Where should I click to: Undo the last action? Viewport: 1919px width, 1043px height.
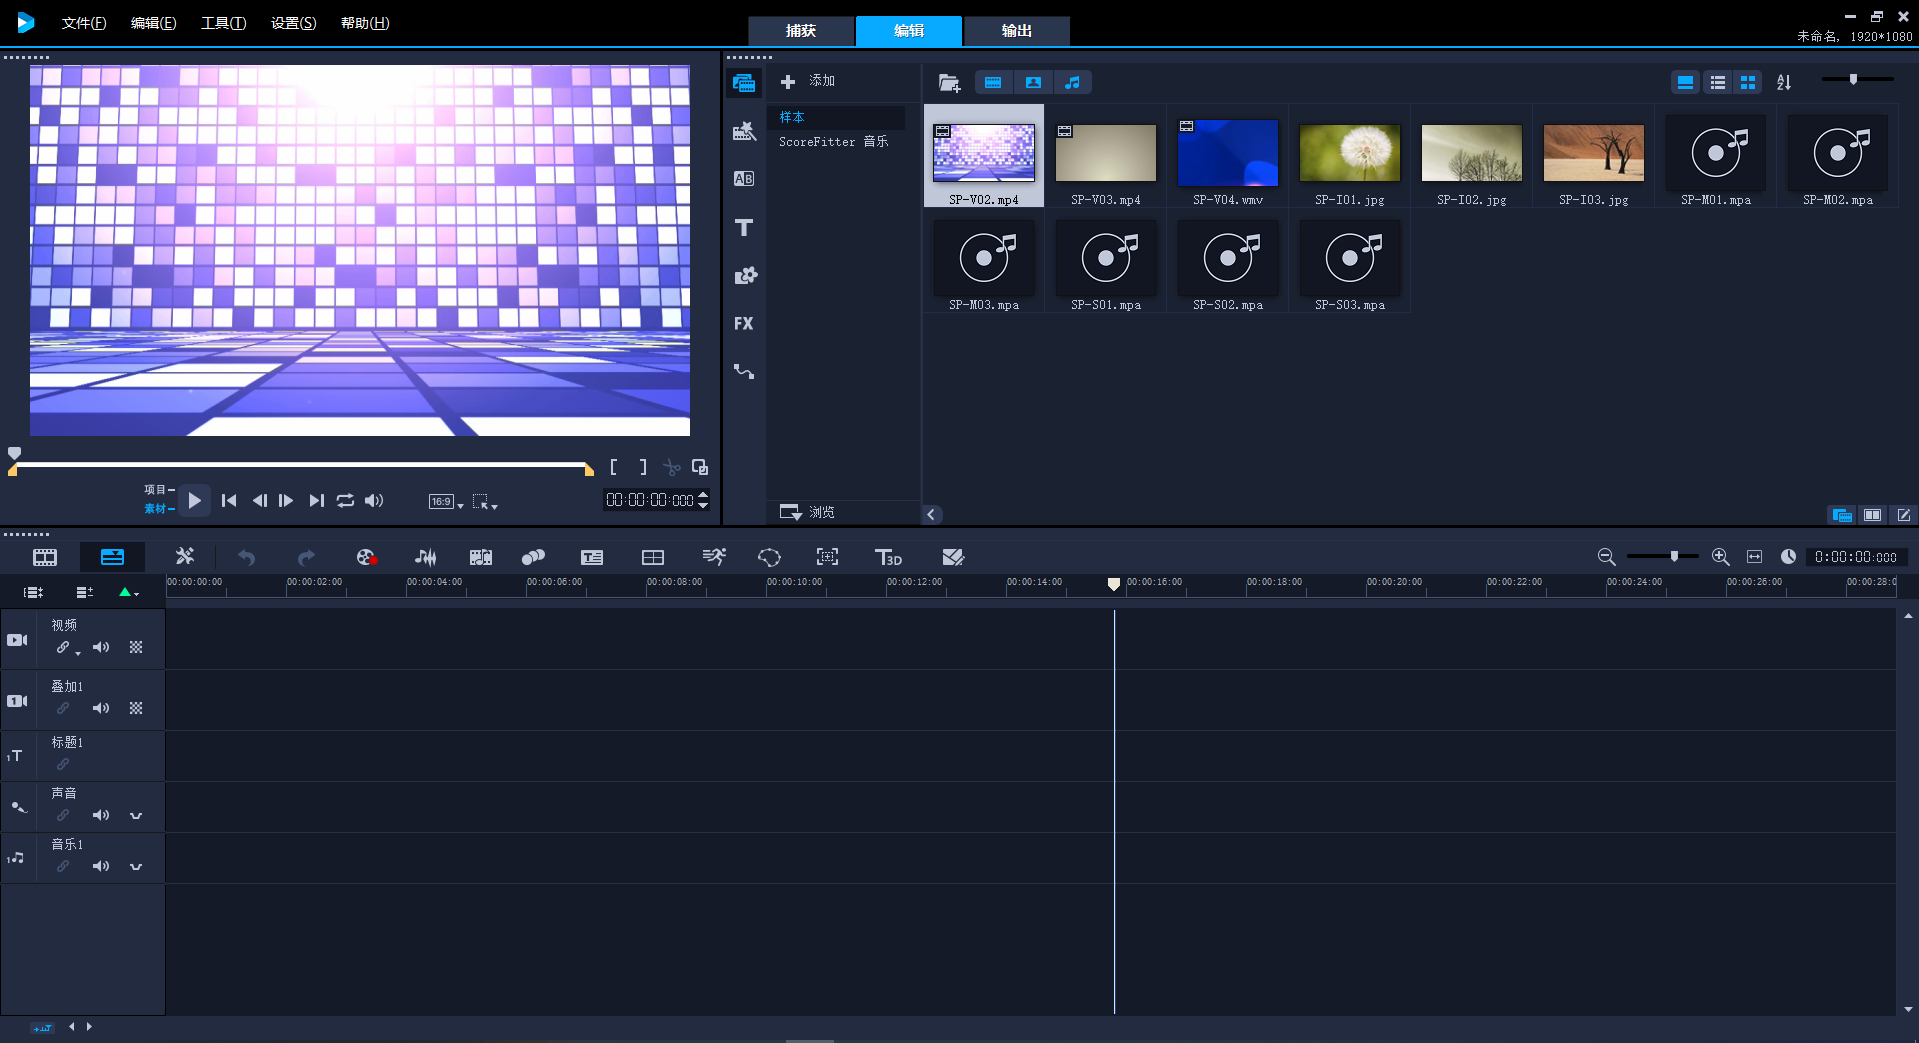(246, 557)
